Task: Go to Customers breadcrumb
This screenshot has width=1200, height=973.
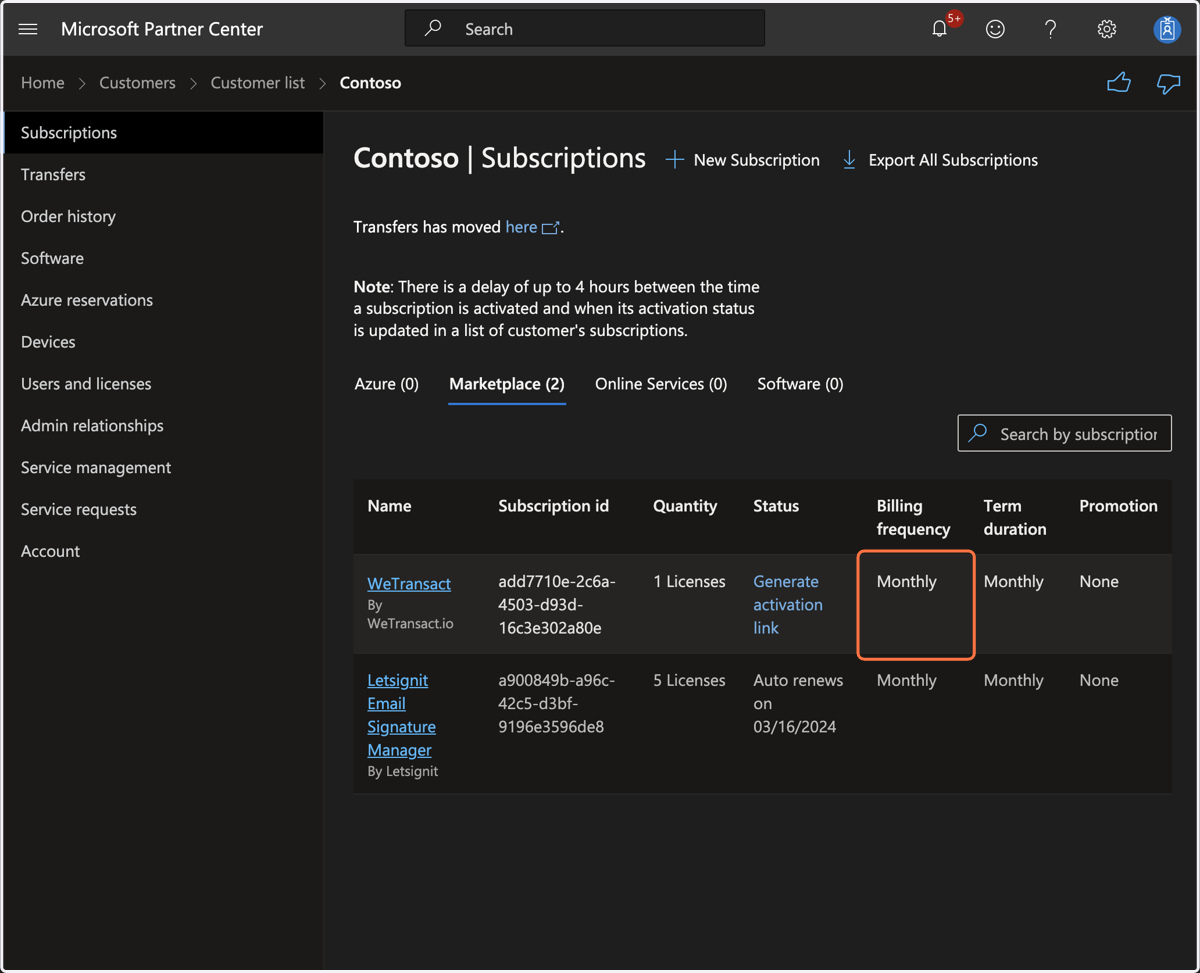Action: pyautogui.click(x=137, y=83)
